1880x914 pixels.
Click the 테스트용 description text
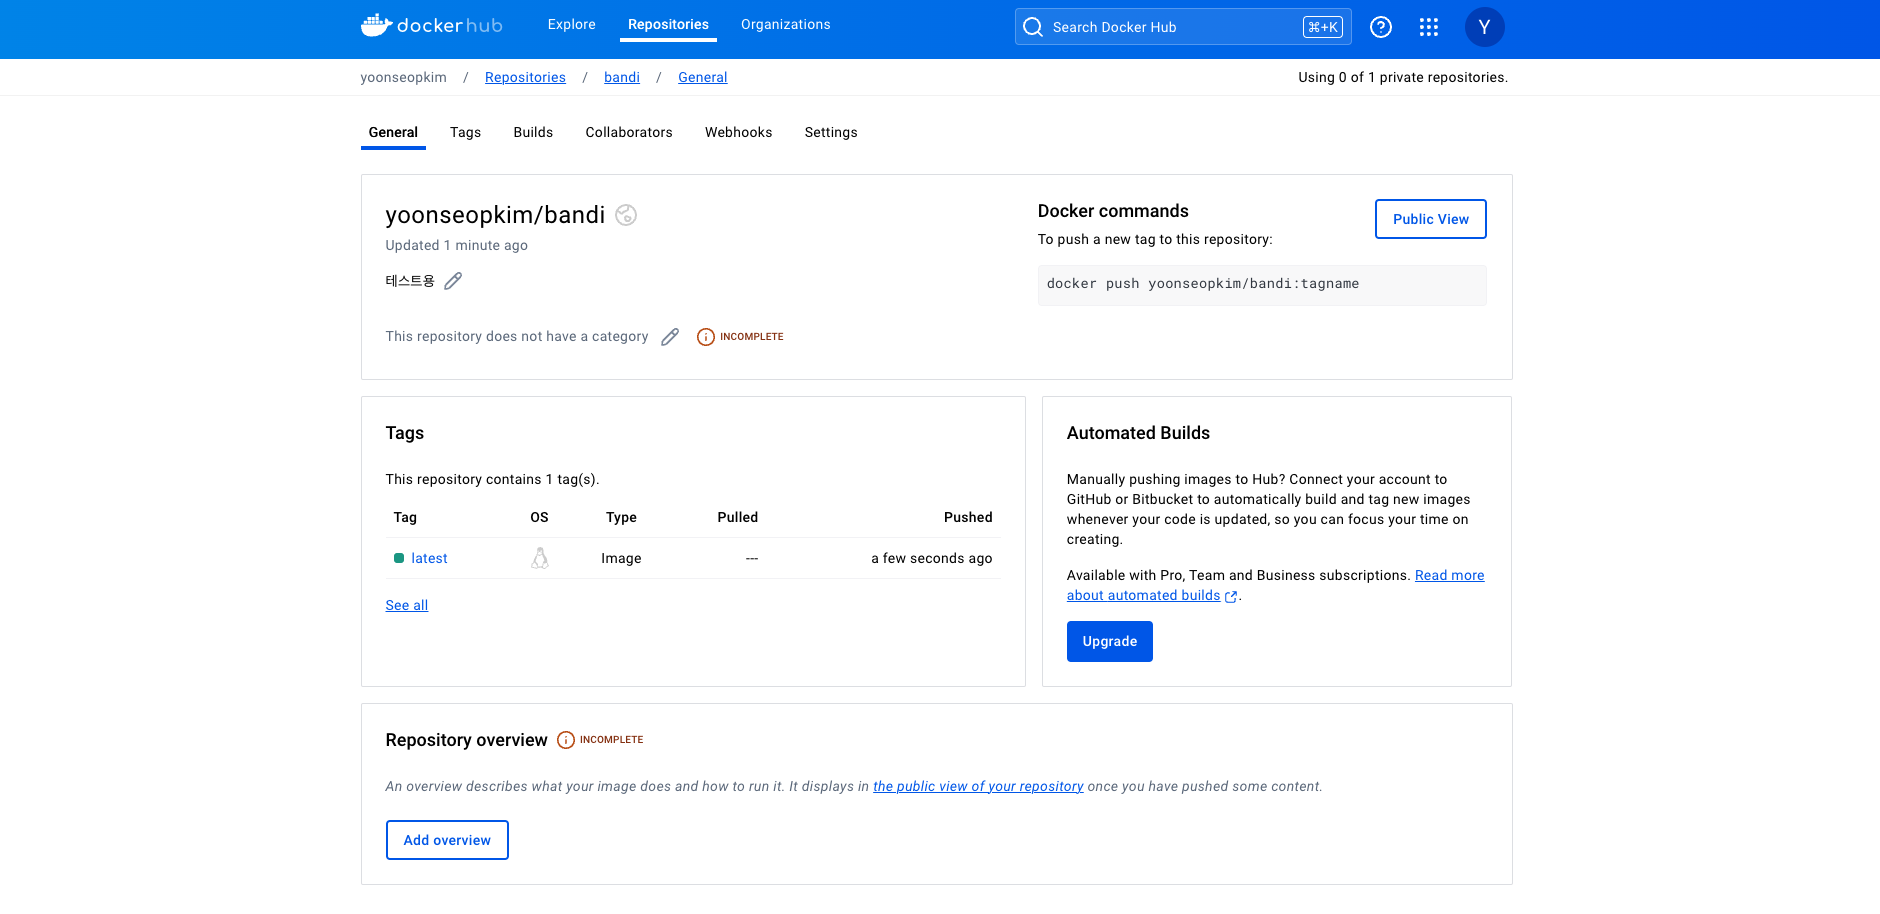[410, 281]
